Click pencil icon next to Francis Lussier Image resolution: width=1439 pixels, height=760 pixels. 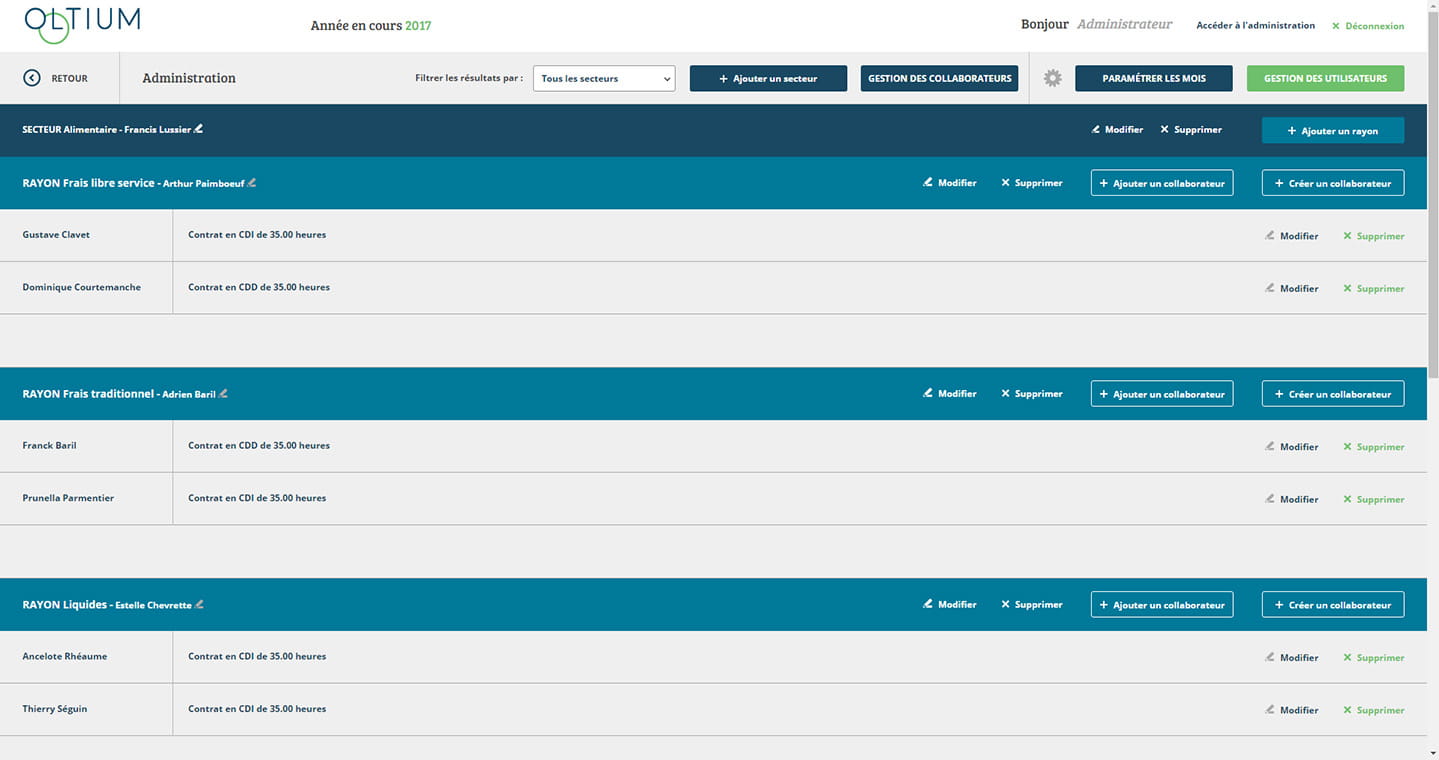[198, 129]
